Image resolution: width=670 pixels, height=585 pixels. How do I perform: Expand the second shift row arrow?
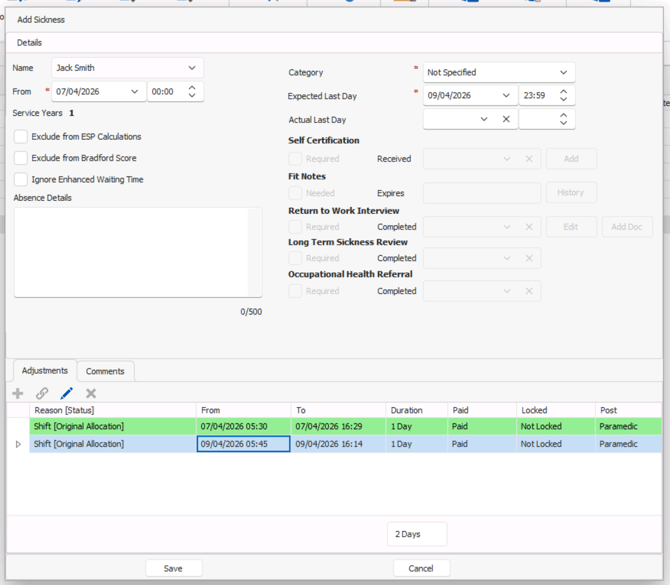(x=18, y=444)
